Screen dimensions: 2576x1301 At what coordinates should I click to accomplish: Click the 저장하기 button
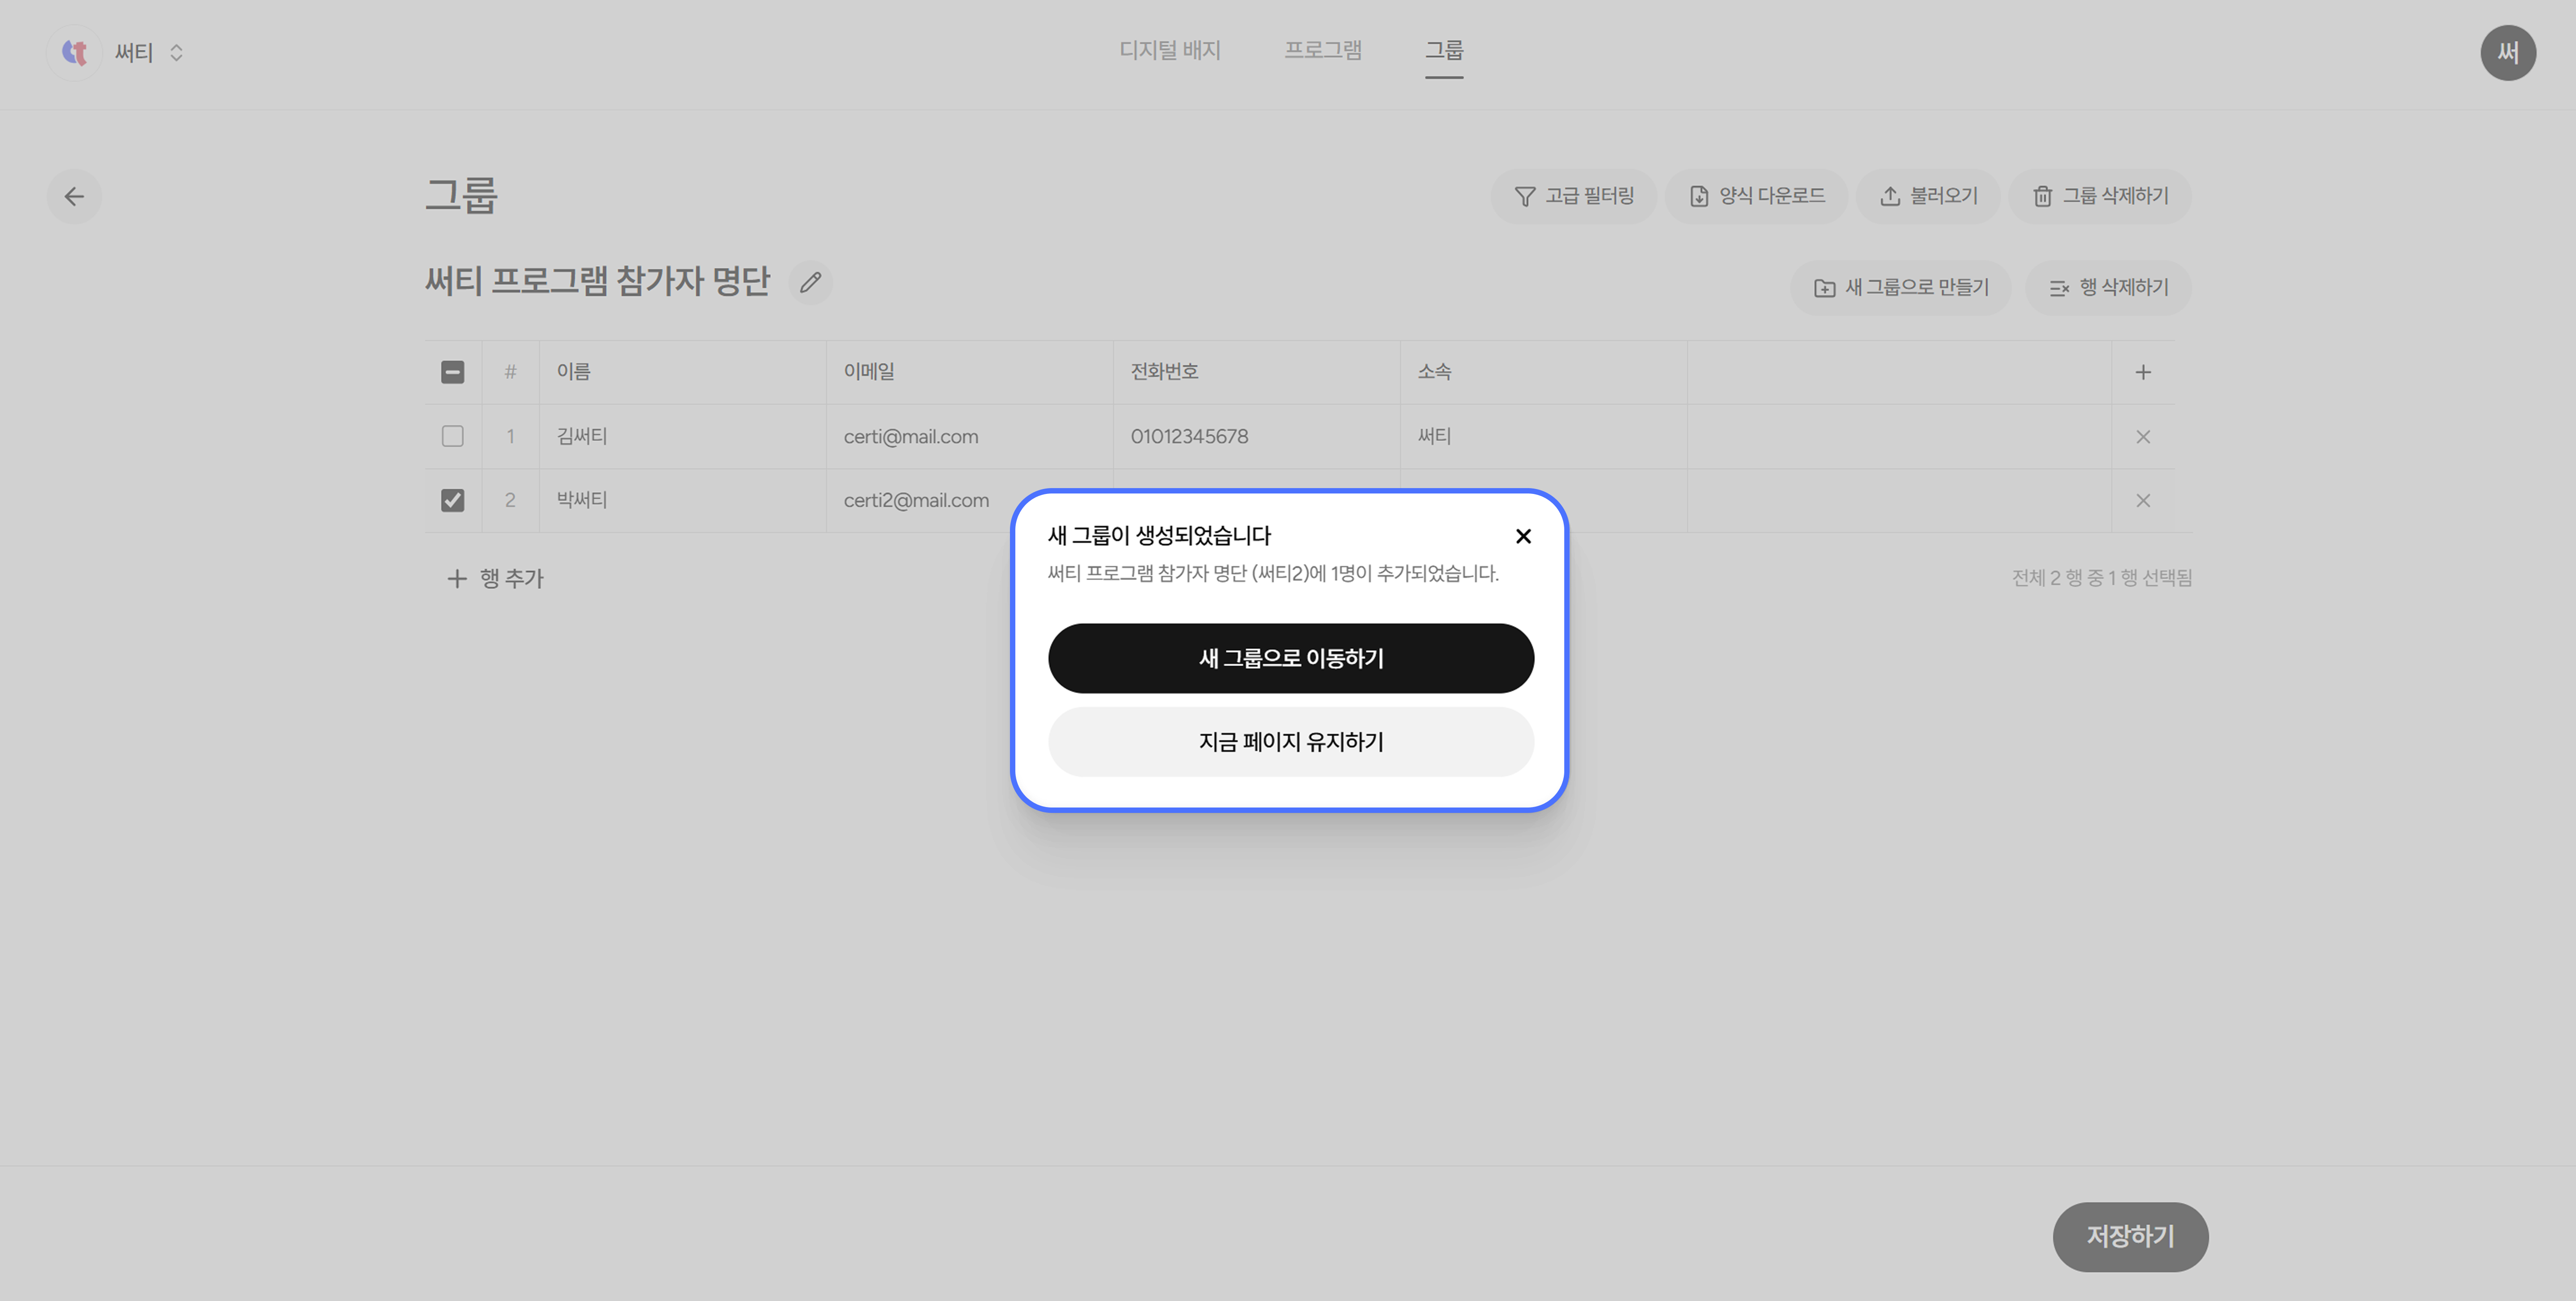tap(2130, 1237)
